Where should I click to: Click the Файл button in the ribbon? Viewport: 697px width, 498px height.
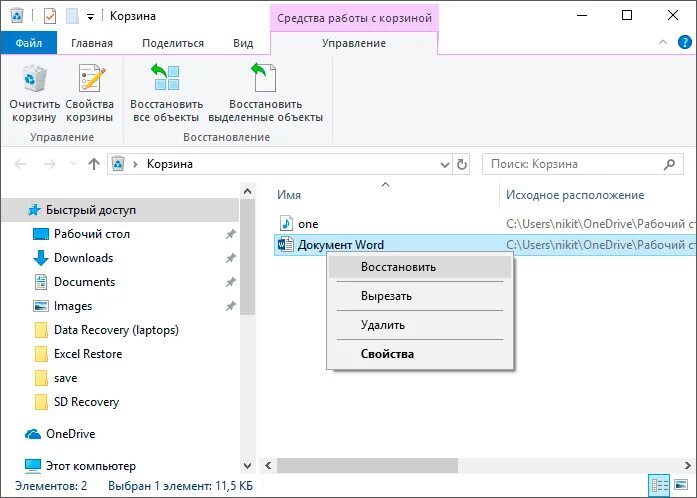29,43
